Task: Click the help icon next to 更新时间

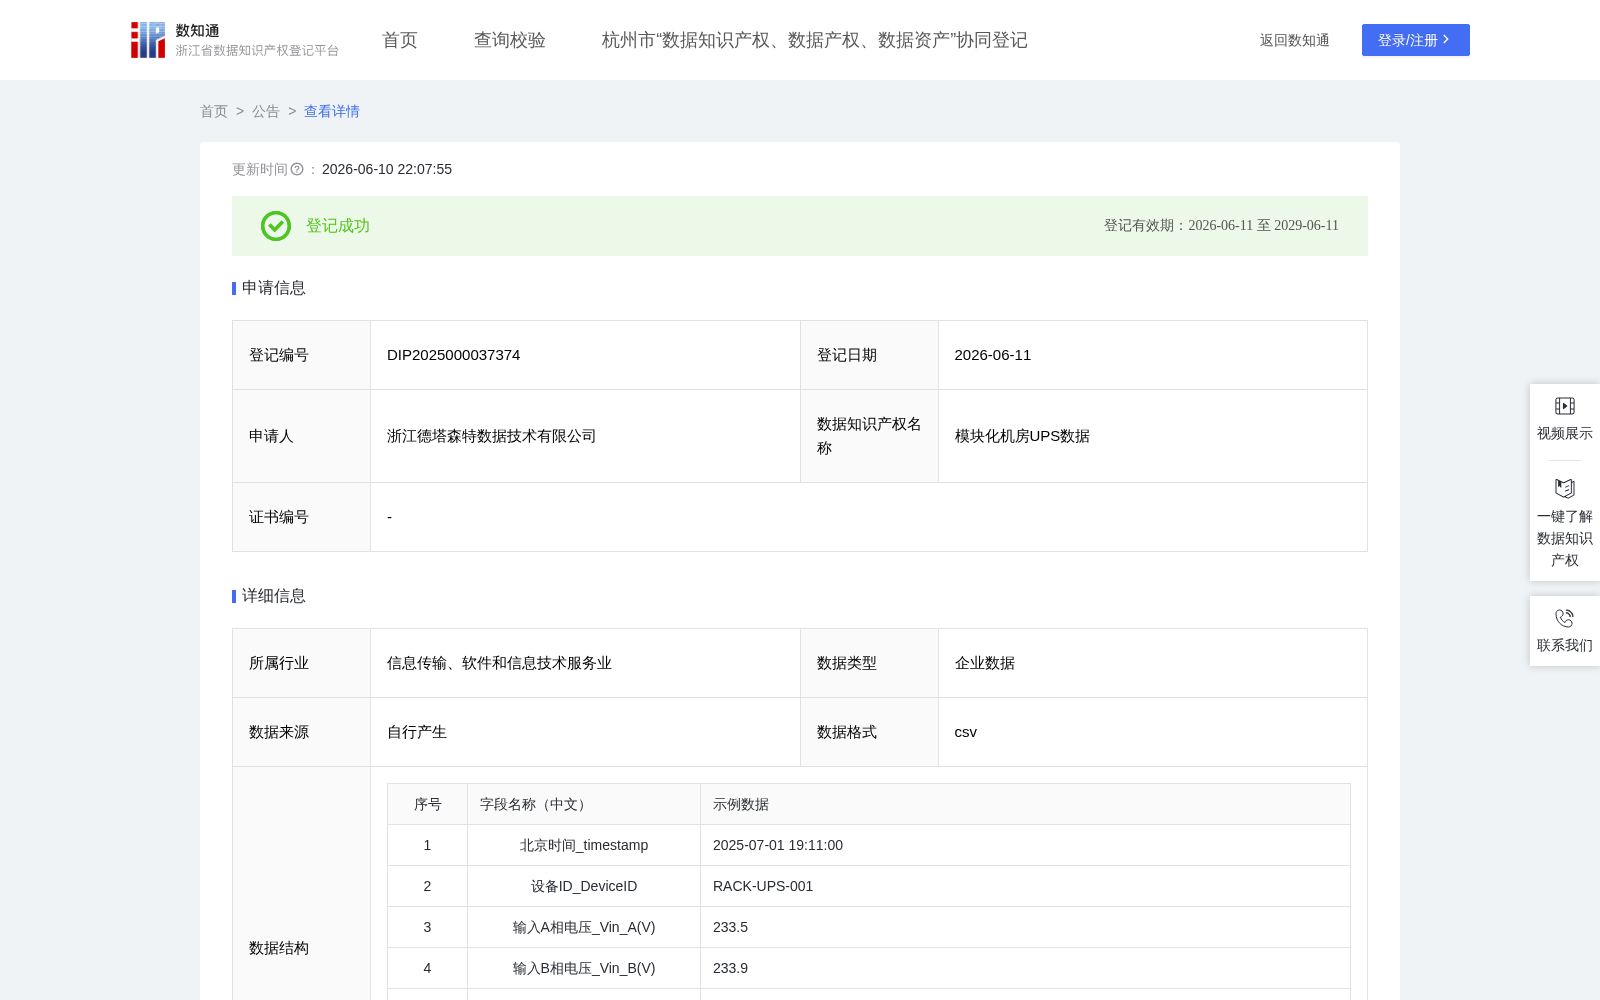Action: point(297,169)
